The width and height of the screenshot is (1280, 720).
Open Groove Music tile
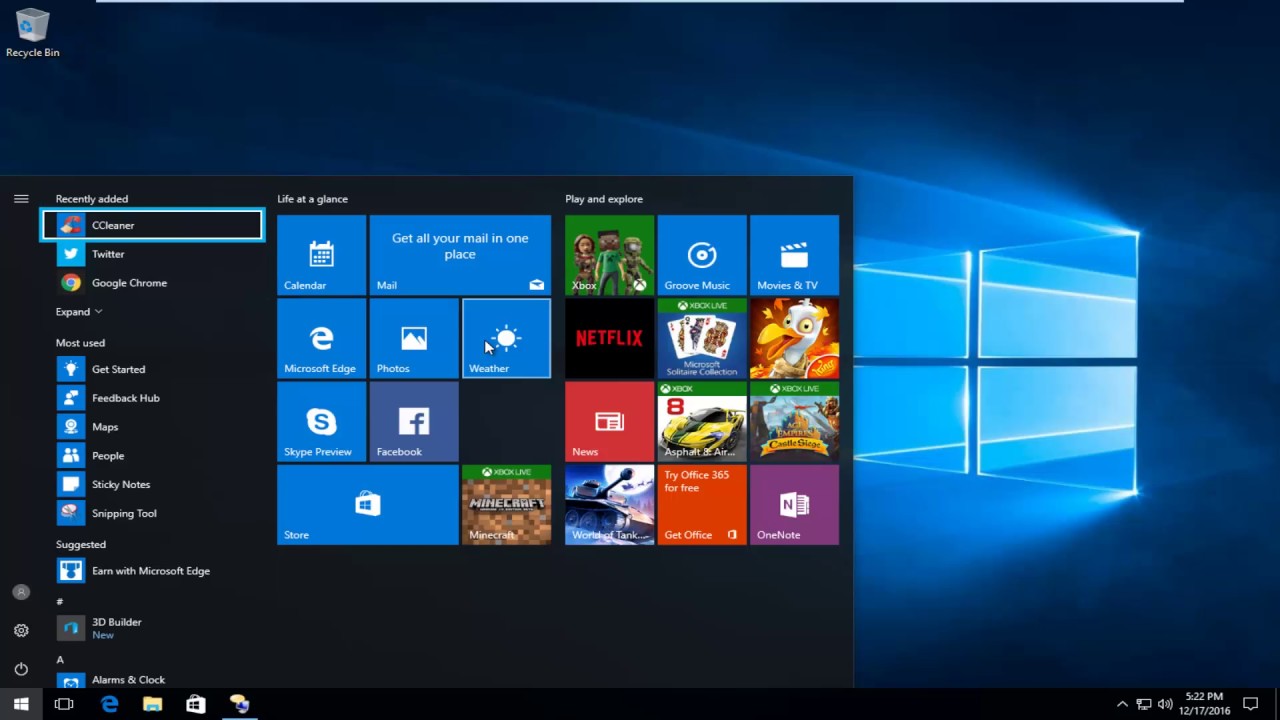coord(702,255)
